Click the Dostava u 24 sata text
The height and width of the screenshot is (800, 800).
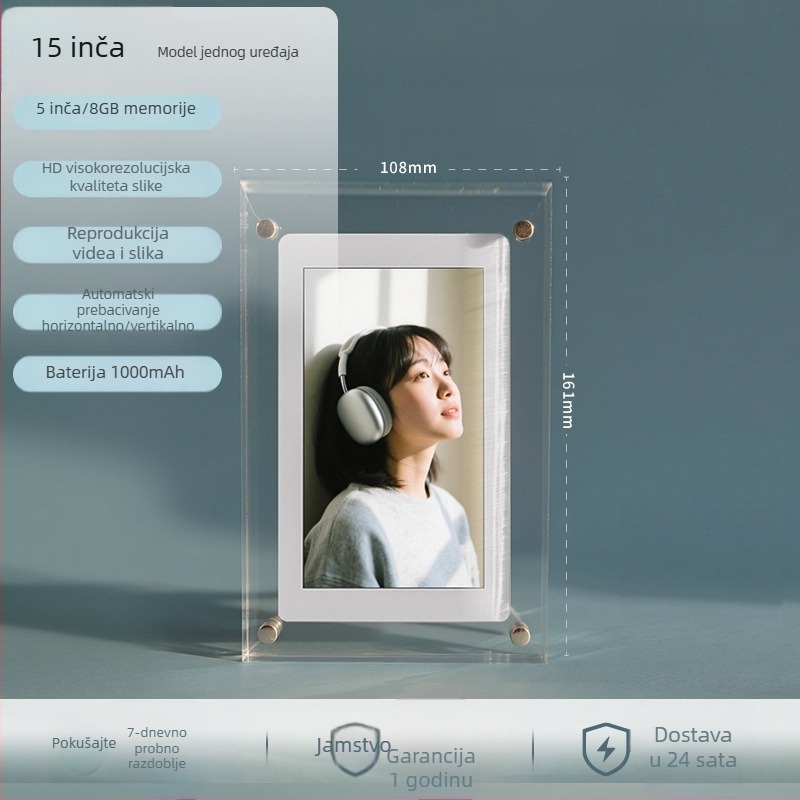pos(693,747)
